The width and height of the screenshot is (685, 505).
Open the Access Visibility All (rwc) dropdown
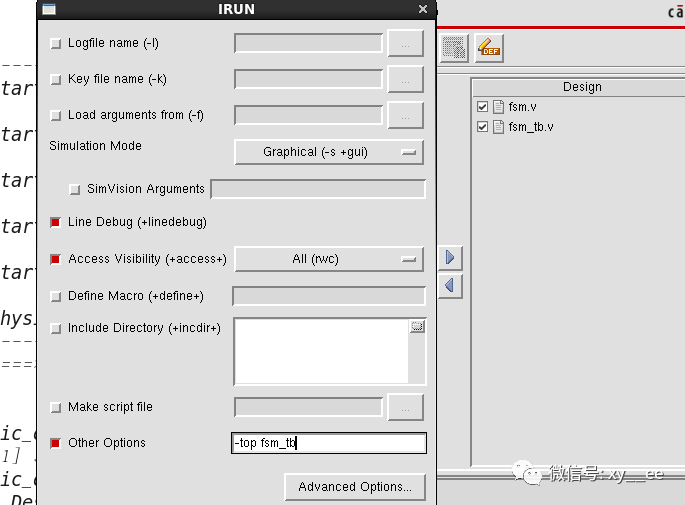tap(329, 259)
